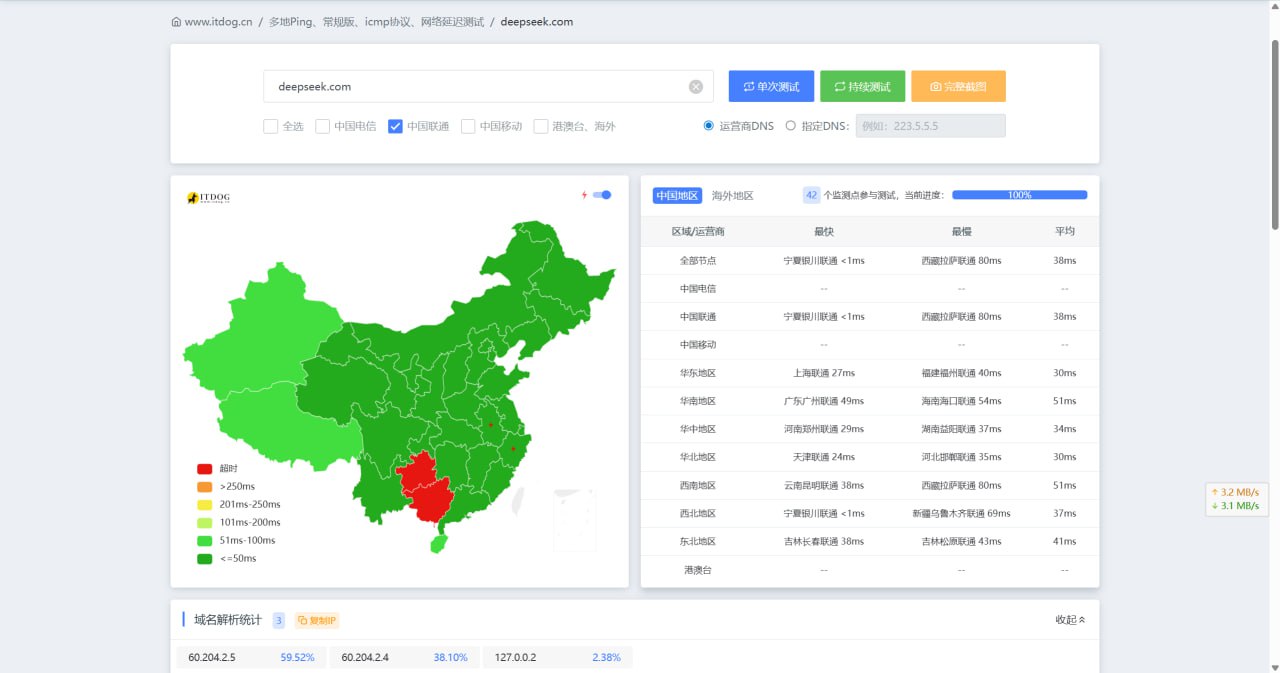The width and height of the screenshot is (1280, 673).
Task: Select the 全部节点 row label
Action: point(698,261)
